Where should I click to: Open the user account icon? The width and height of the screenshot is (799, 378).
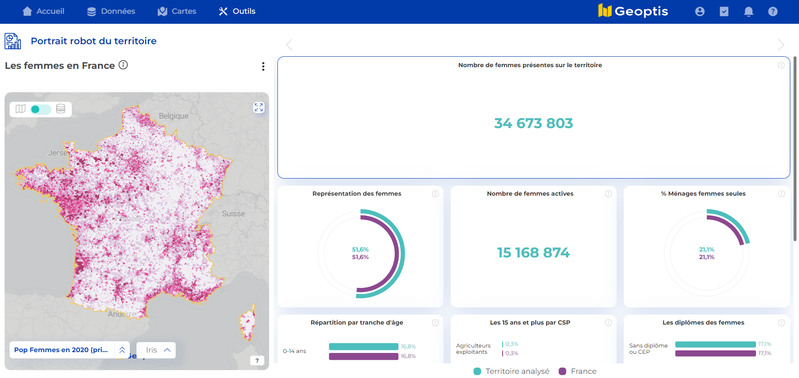click(700, 11)
